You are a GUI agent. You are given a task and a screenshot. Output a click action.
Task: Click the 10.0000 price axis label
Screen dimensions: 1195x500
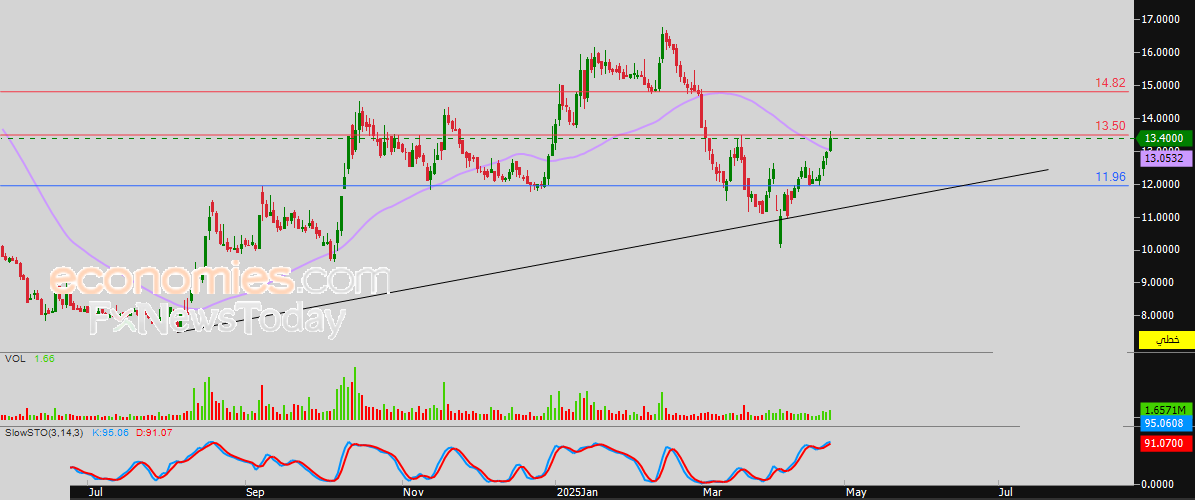pos(1162,249)
